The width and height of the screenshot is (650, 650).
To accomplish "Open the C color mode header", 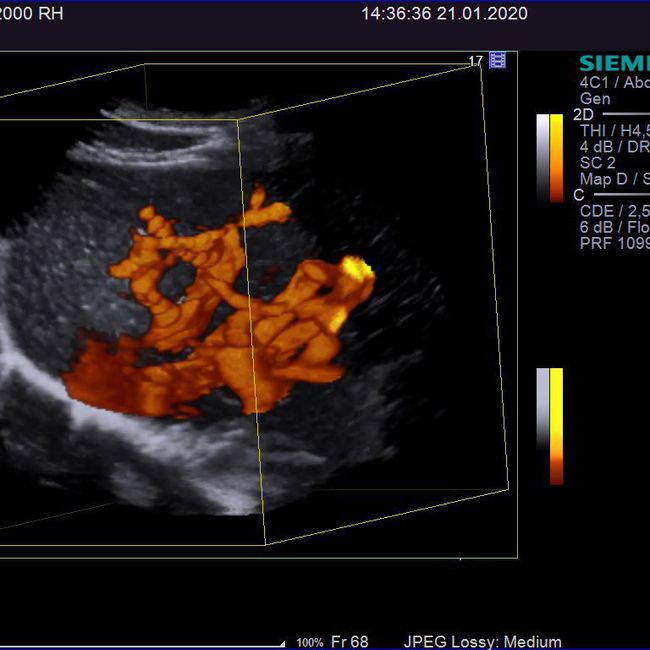I will click(x=579, y=195).
